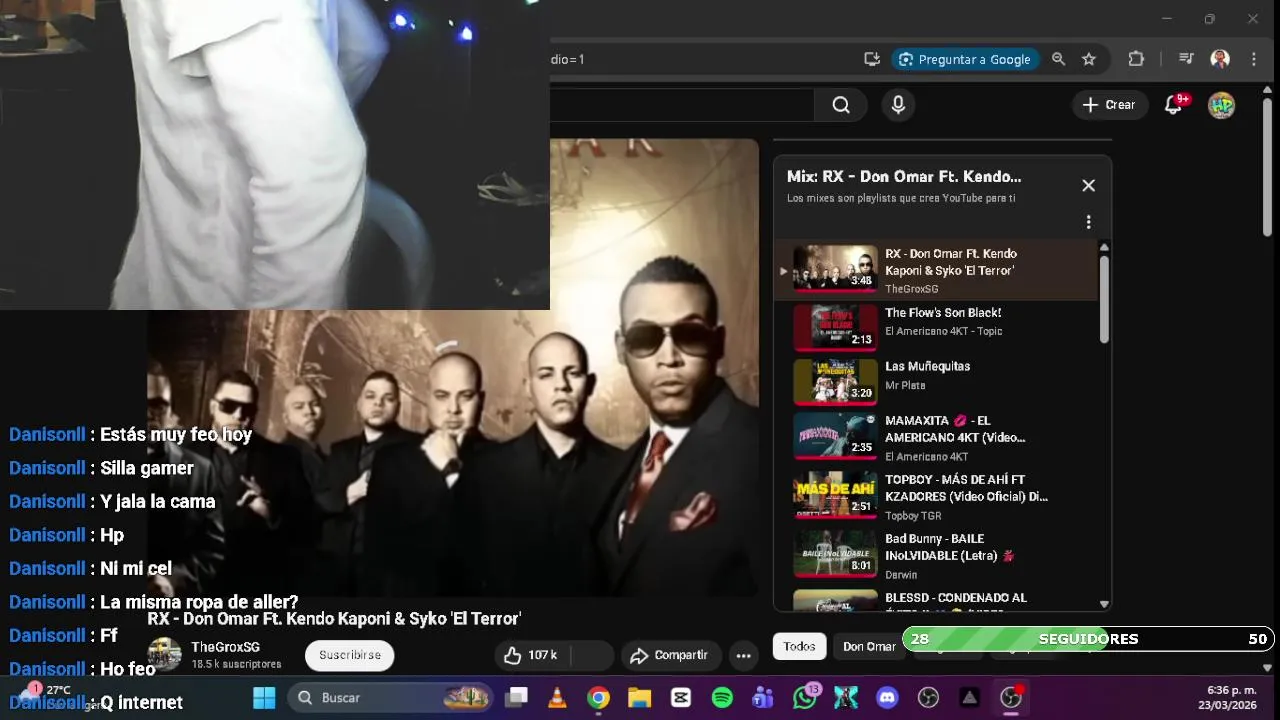
Task: Open the video more actions ellipsis
Action: tap(743, 656)
